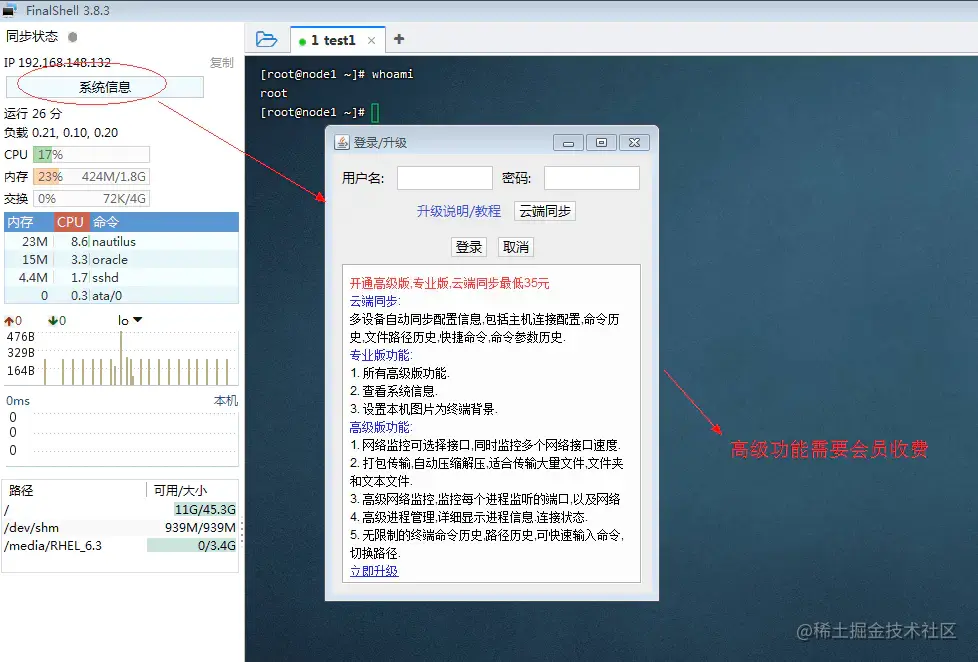Viewport: 978px width, 662px height.
Task: Minimize the 登录/升级 dialog
Action: (x=567, y=142)
